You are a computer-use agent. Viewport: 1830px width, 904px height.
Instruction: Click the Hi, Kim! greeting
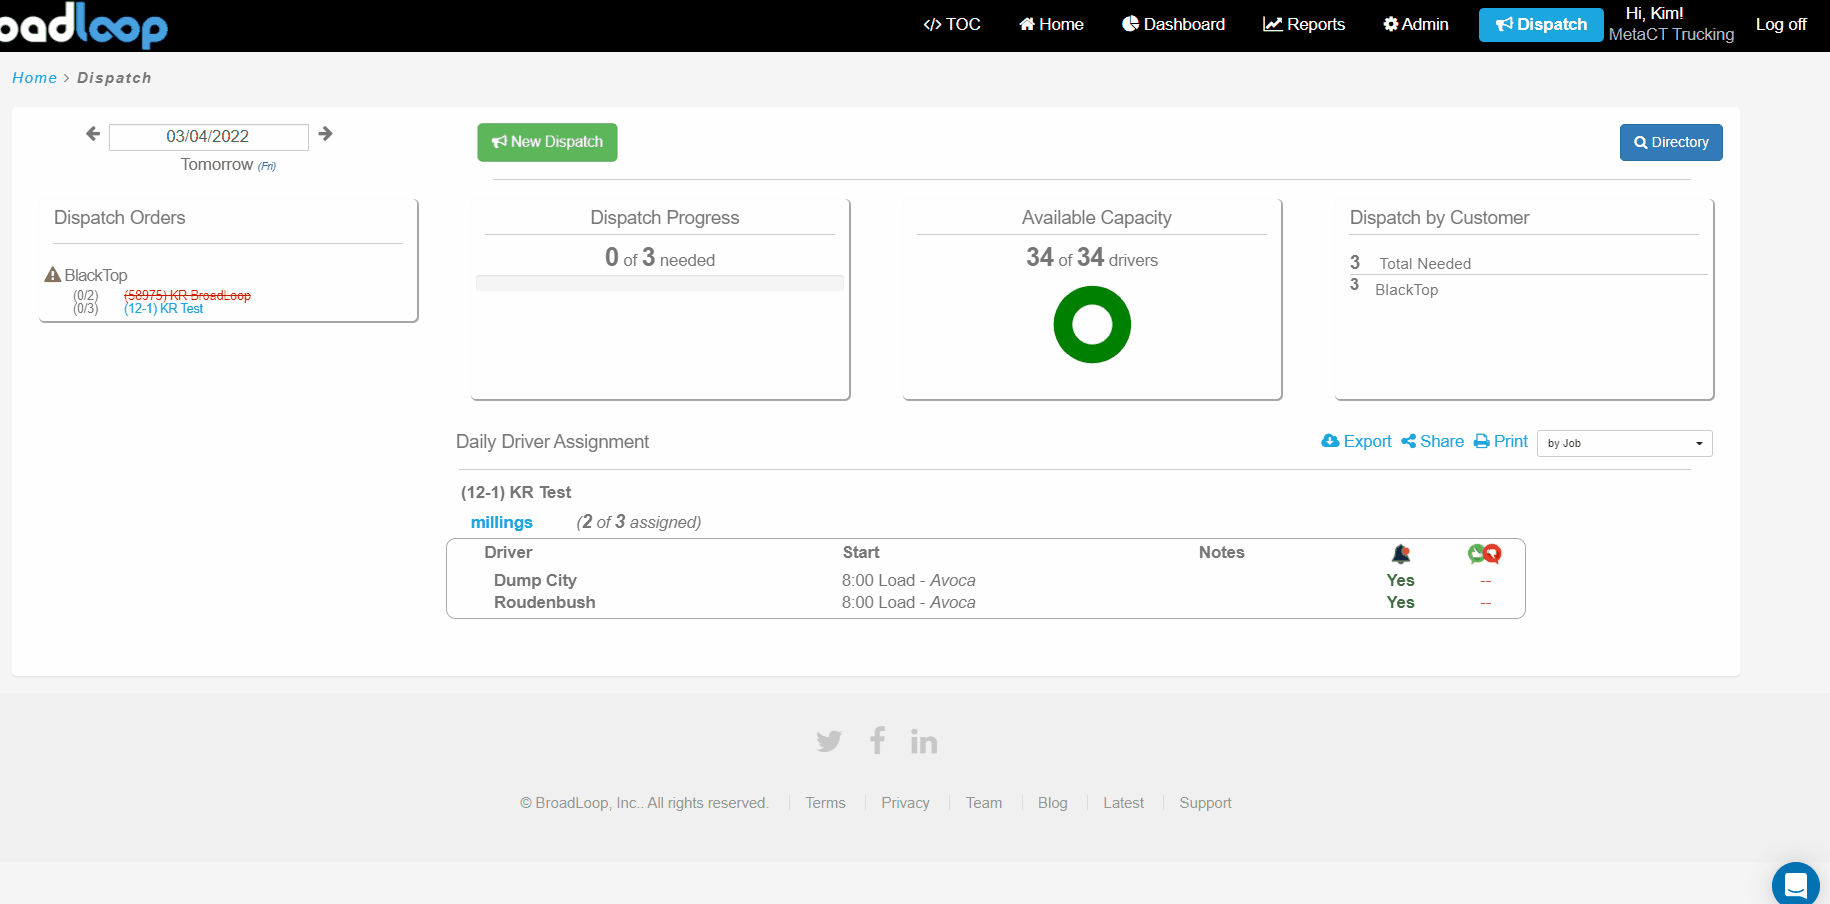1654,13
